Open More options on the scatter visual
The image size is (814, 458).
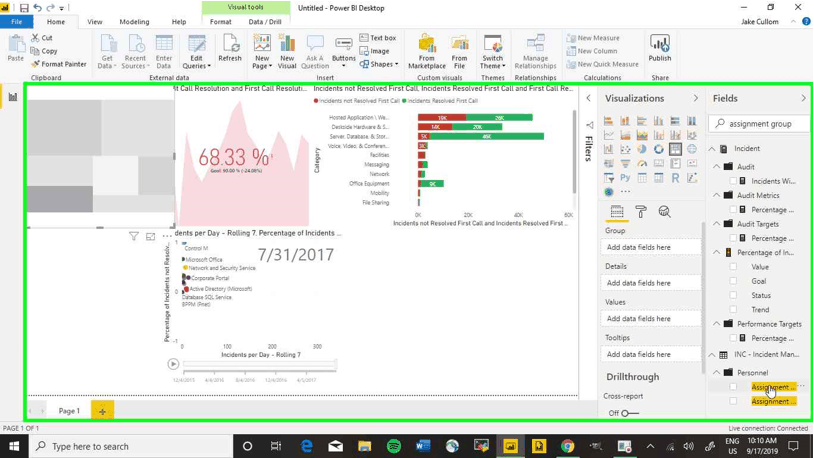[167, 237]
